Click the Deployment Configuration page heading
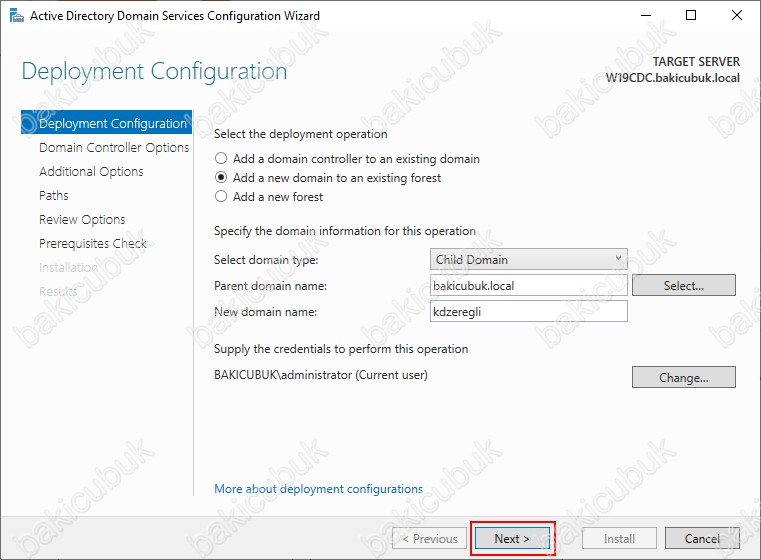 click(x=154, y=71)
